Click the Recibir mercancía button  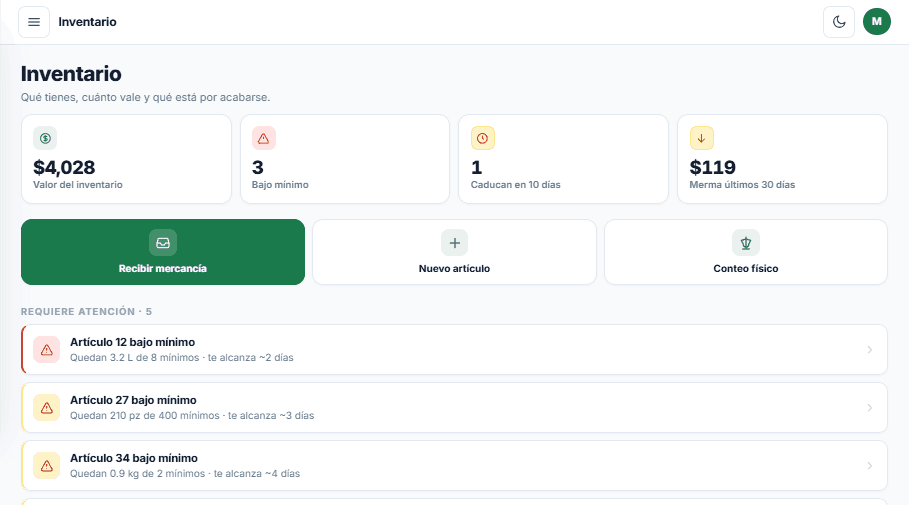coord(163,252)
